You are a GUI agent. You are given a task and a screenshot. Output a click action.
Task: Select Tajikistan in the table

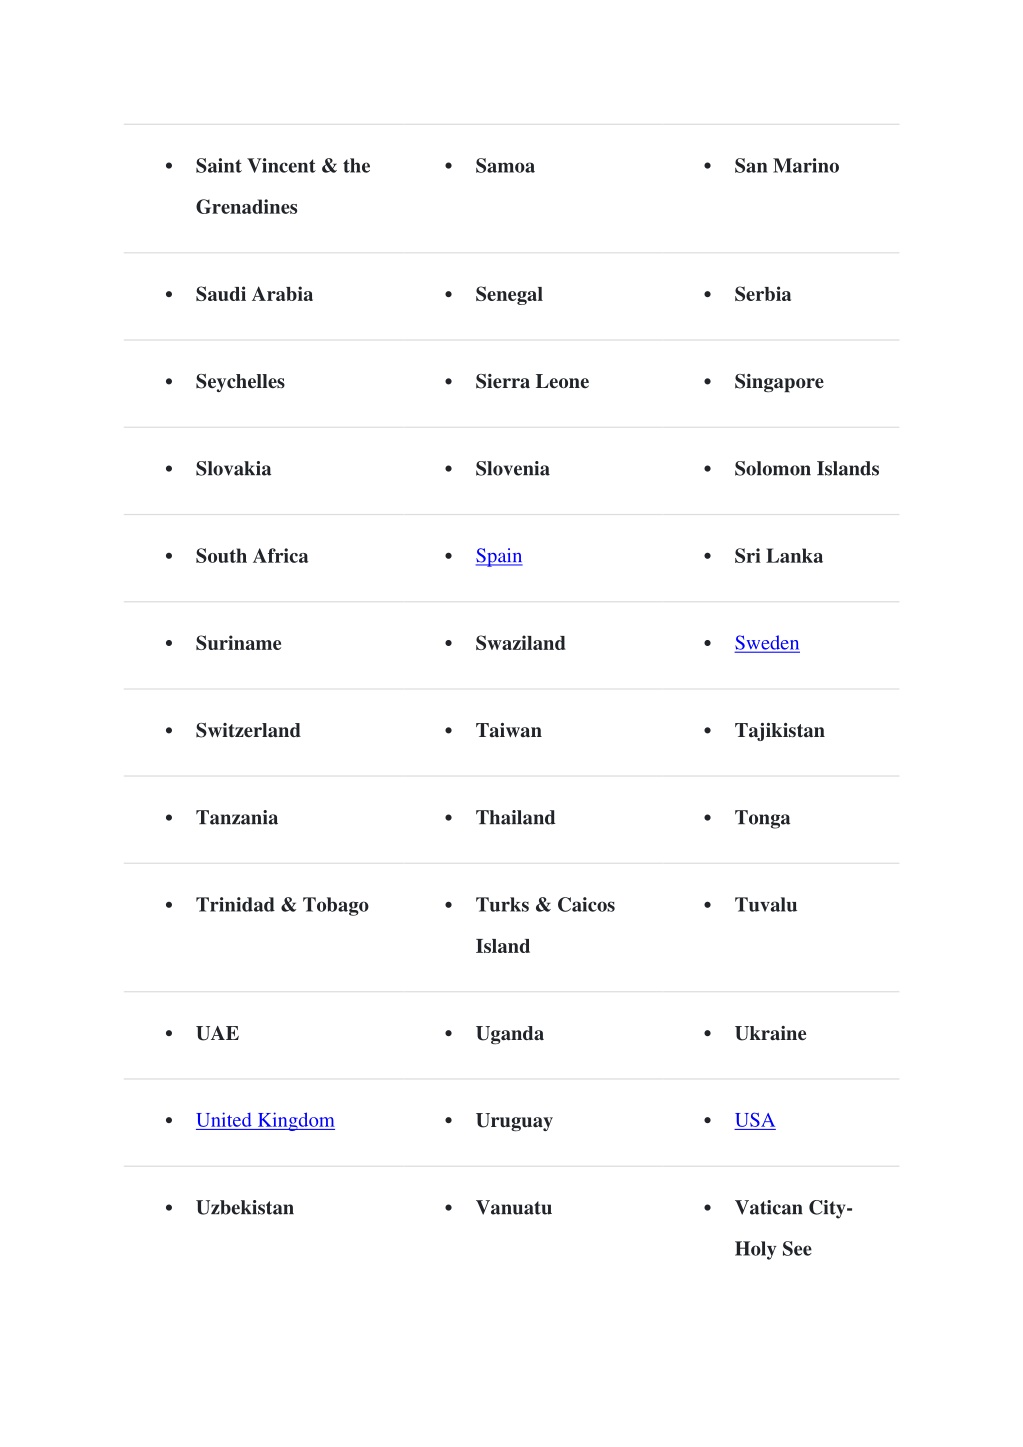click(779, 731)
